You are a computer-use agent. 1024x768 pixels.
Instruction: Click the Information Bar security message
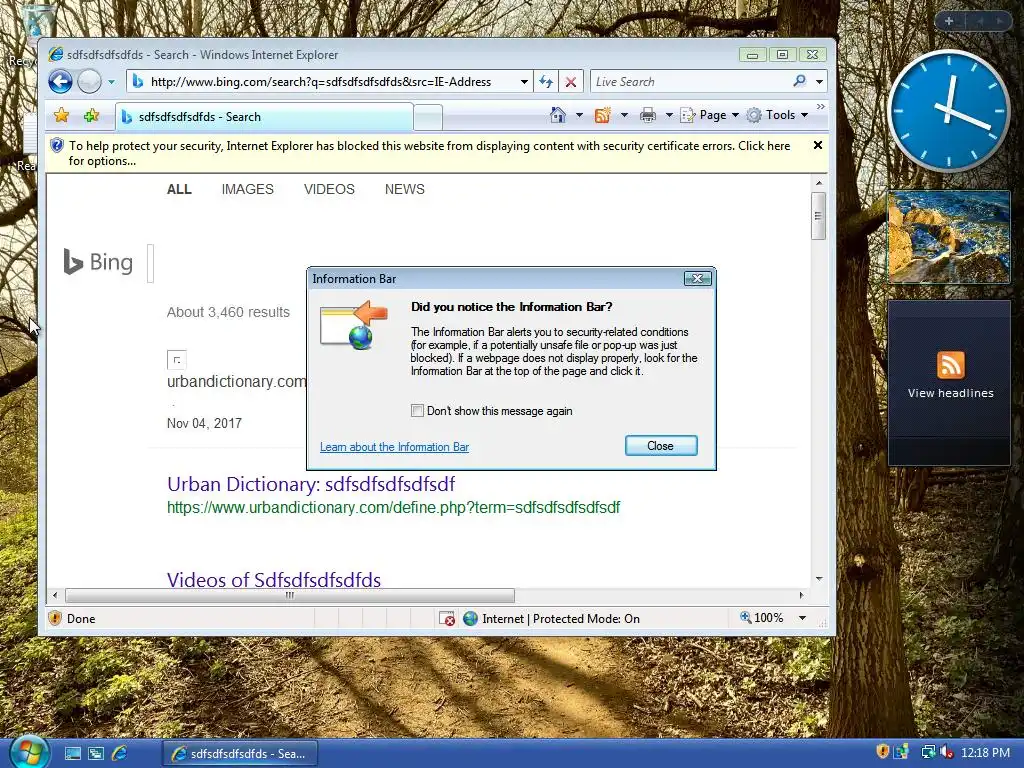coord(429,153)
